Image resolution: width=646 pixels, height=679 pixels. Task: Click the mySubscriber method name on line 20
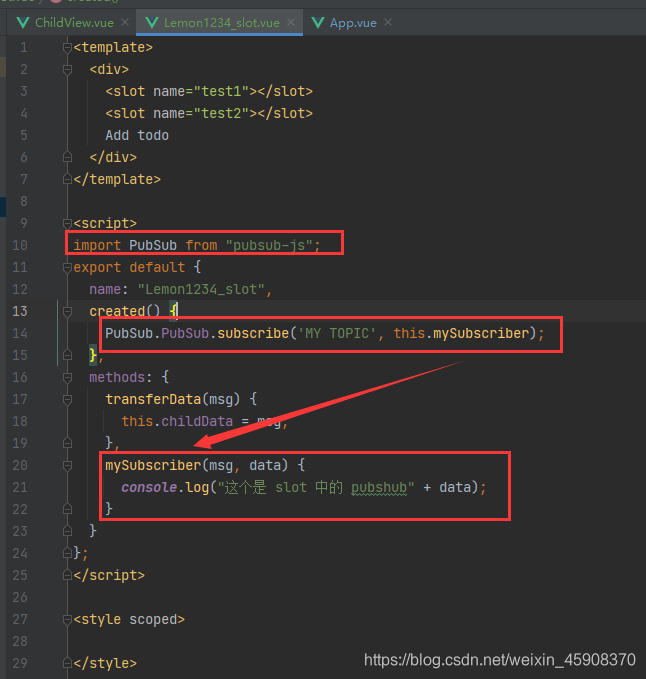pos(153,466)
